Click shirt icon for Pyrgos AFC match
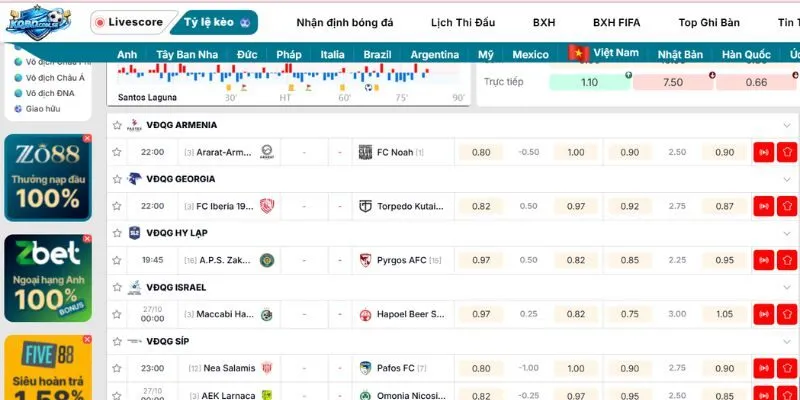Image resolution: width=800 pixels, height=400 pixels. 787,260
